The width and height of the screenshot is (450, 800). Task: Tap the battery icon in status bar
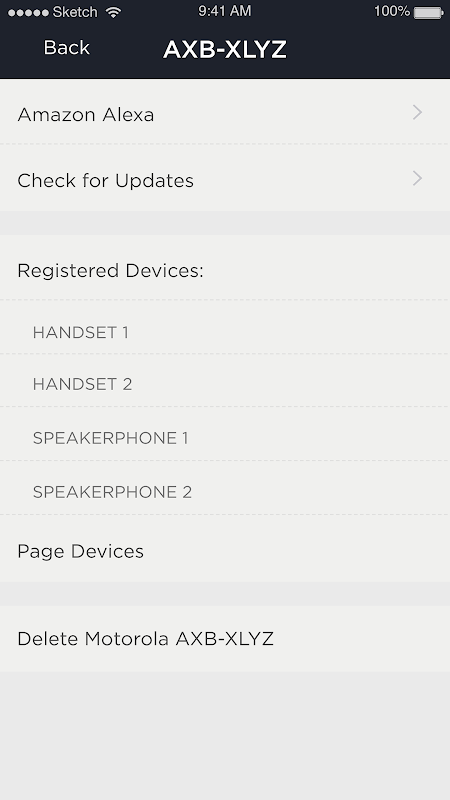429,12
